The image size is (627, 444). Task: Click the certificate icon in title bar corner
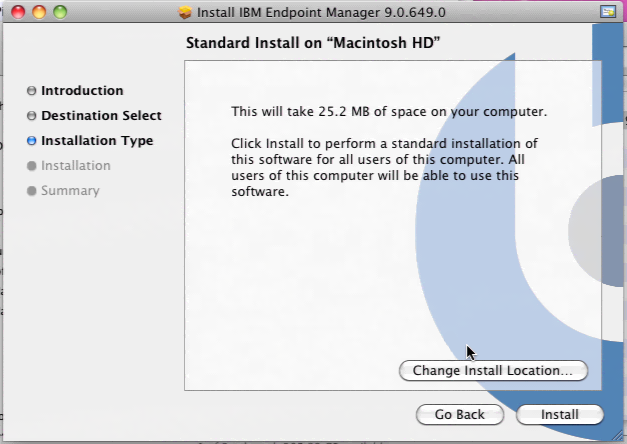608,12
